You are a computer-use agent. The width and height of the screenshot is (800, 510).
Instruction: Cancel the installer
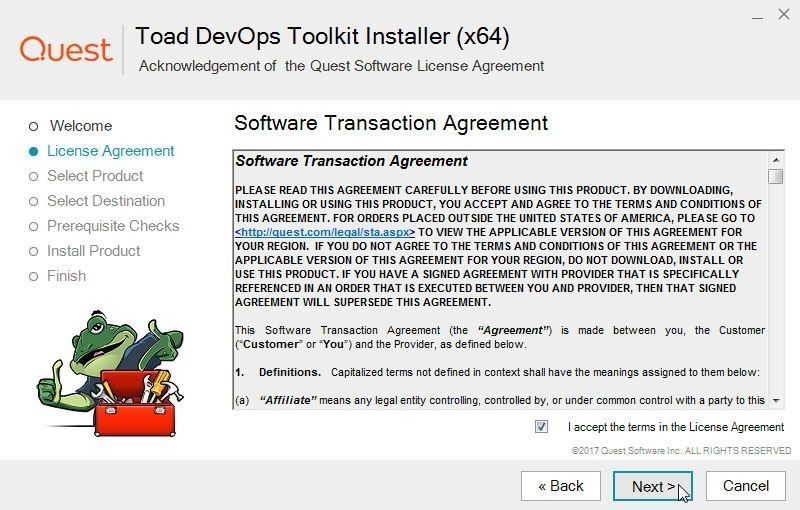745,486
